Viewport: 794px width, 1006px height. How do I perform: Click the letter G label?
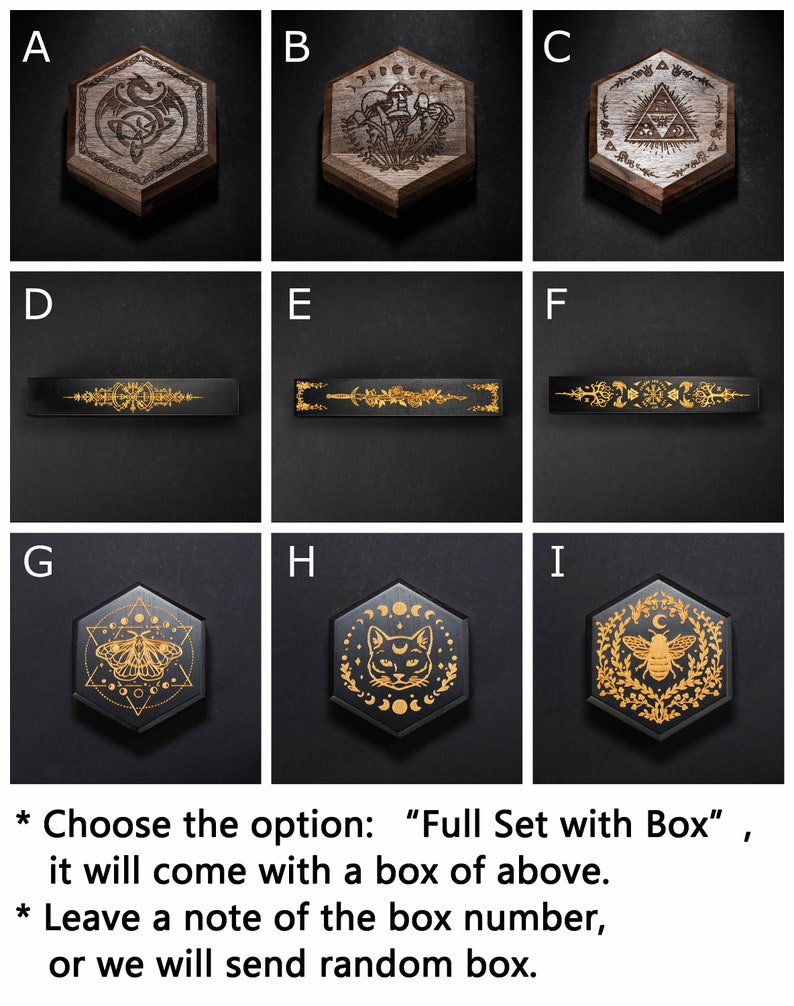click(38, 562)
